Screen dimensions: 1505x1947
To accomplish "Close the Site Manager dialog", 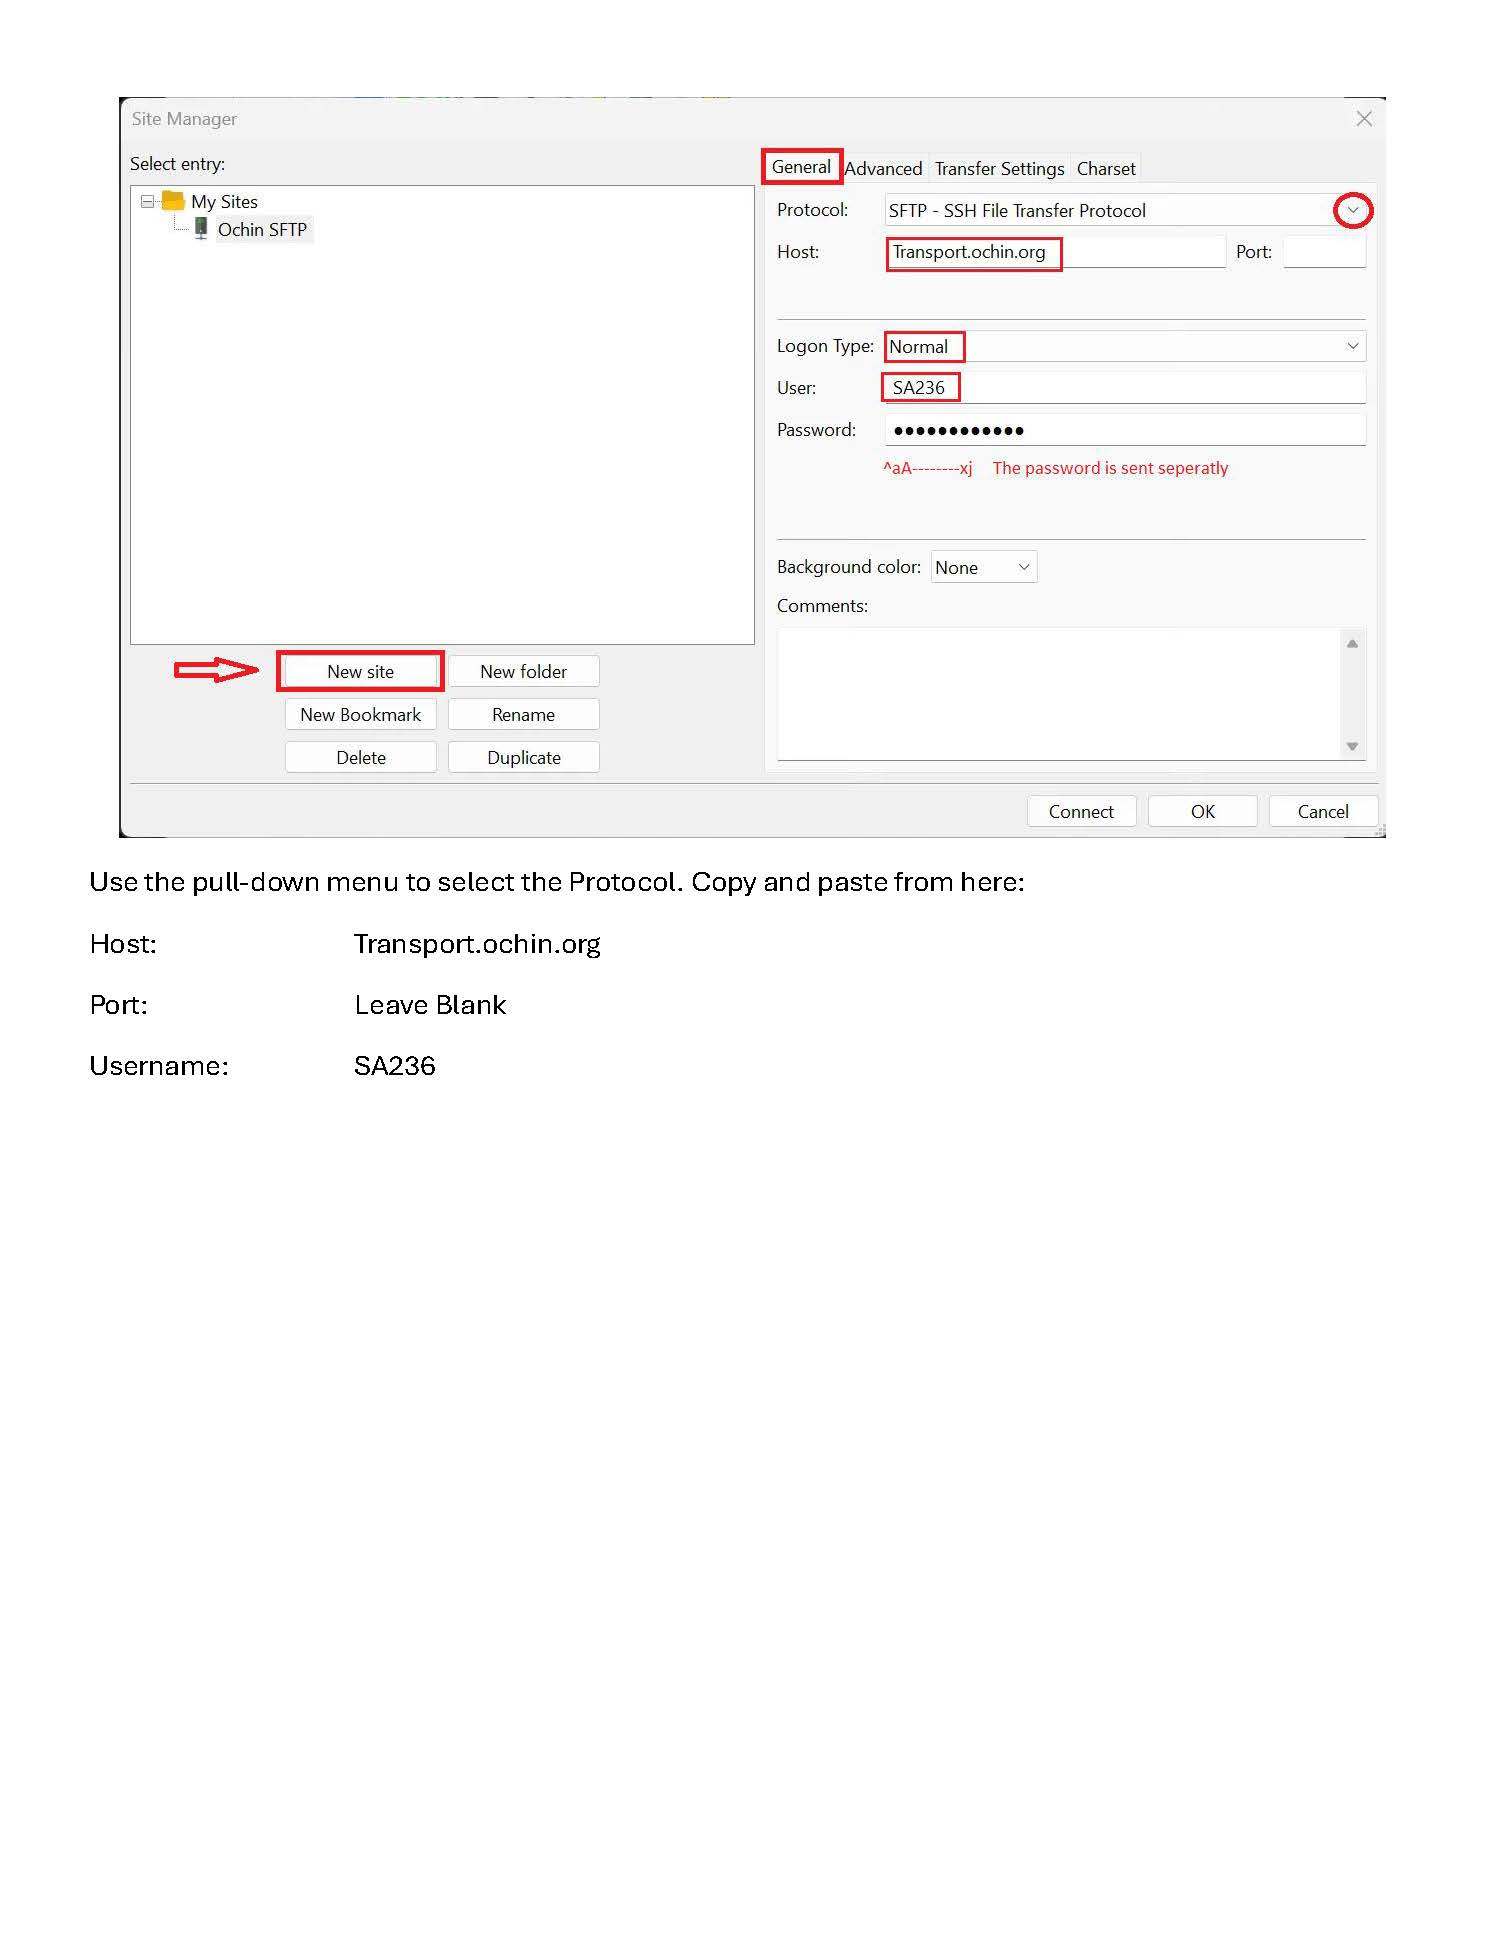I will [1363, 119].
